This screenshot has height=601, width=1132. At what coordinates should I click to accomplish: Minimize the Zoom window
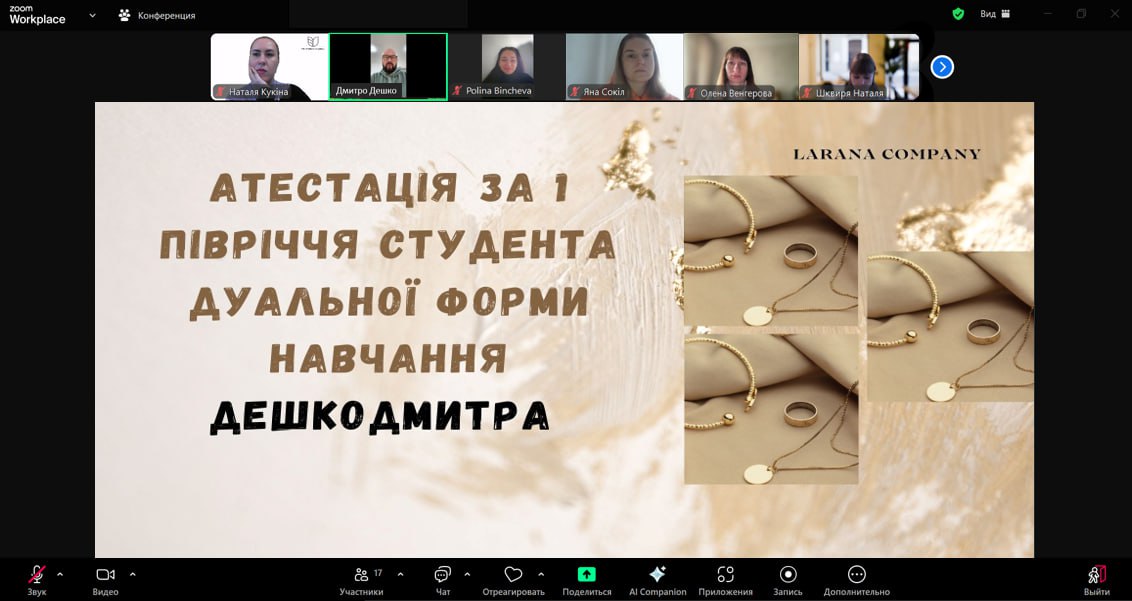1048,14
